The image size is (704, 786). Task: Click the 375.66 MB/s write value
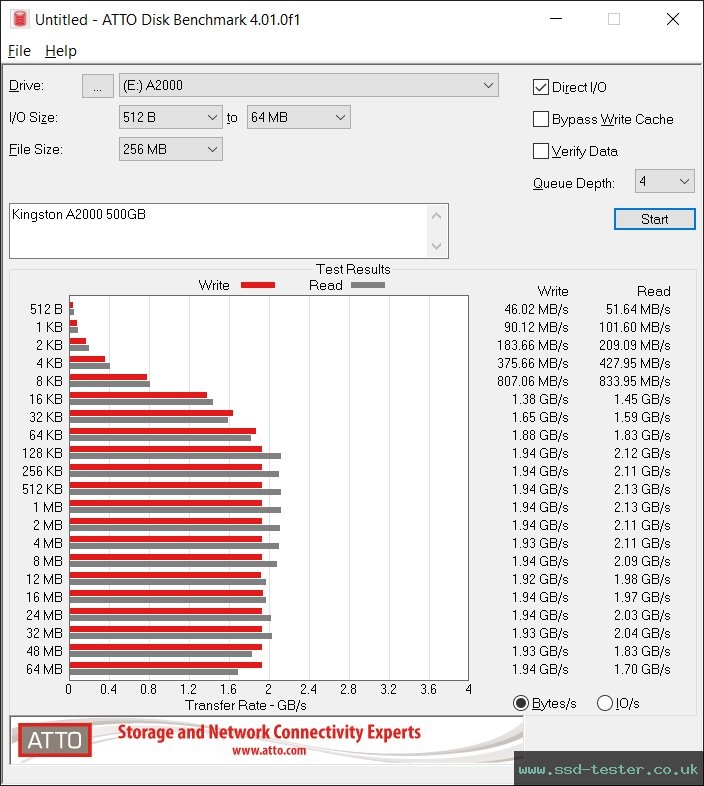[533, 363]
